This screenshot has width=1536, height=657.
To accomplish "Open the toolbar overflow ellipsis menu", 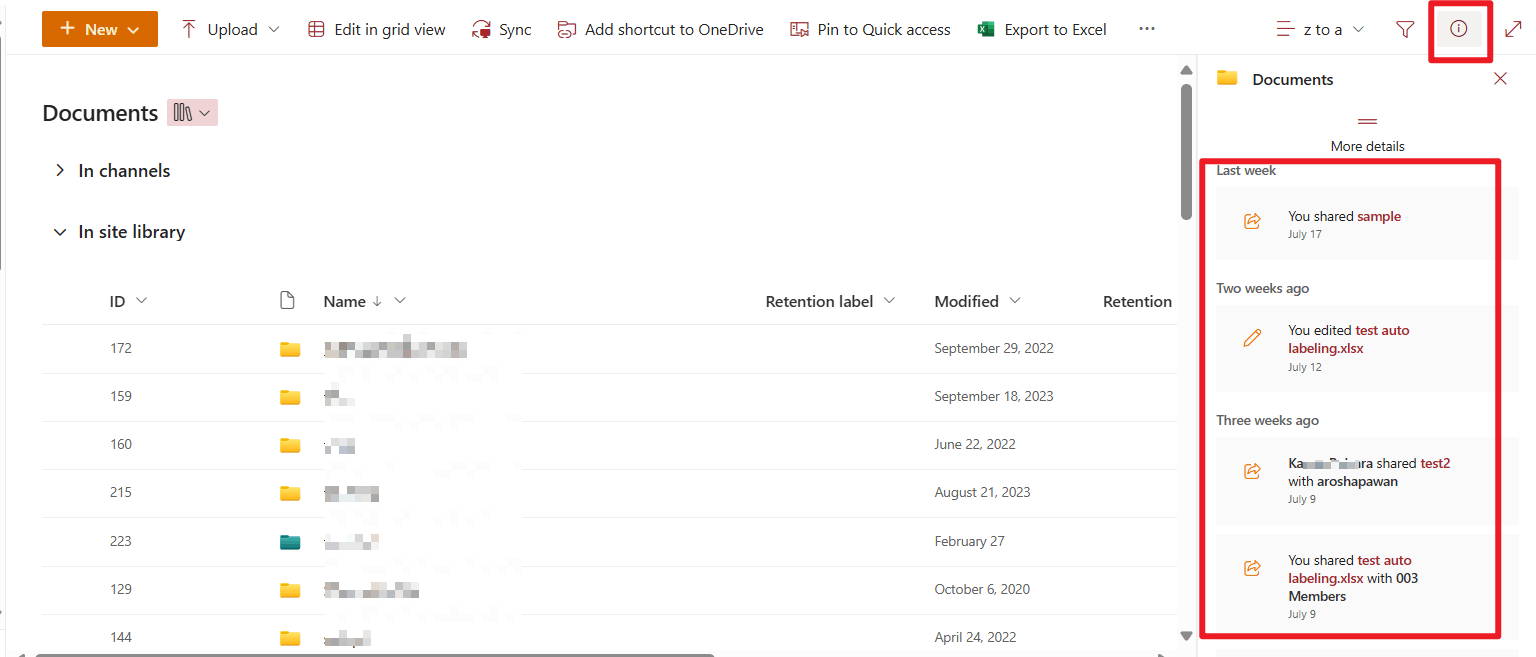I will coord(1147,29).
